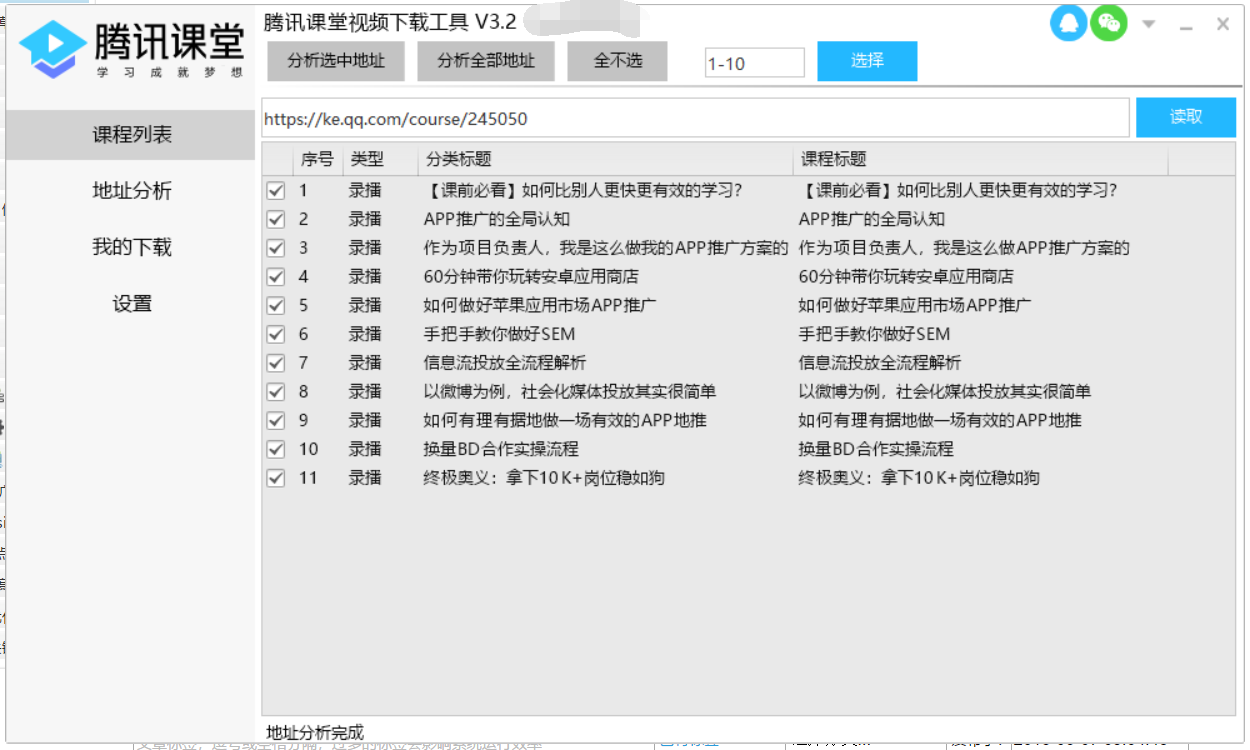1250x750 pixels.
Task: Click the blue 选择 button
Action: pyautogui.click(x=867, y=61)
